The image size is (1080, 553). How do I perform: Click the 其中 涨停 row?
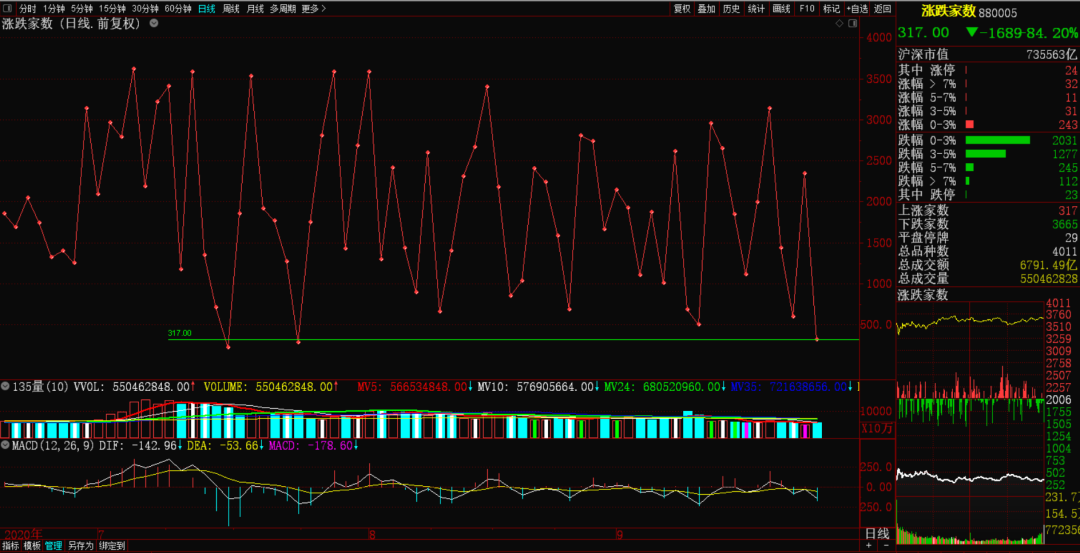[x=988, y=70]
